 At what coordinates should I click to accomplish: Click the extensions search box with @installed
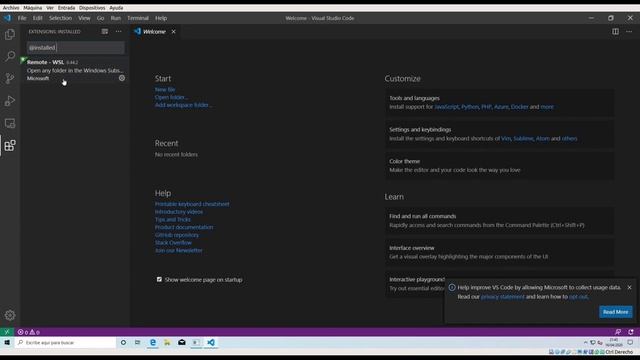pos(76,48)
